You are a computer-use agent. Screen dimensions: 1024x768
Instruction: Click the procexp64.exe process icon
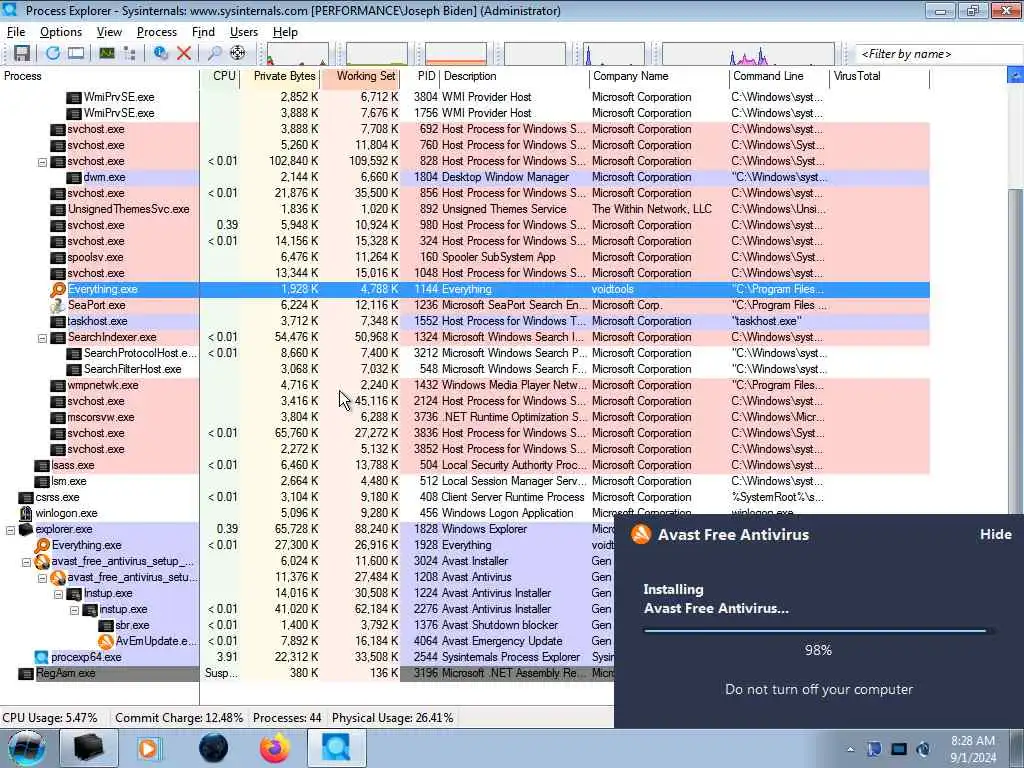pyautogui.click(x=42, y=657)
